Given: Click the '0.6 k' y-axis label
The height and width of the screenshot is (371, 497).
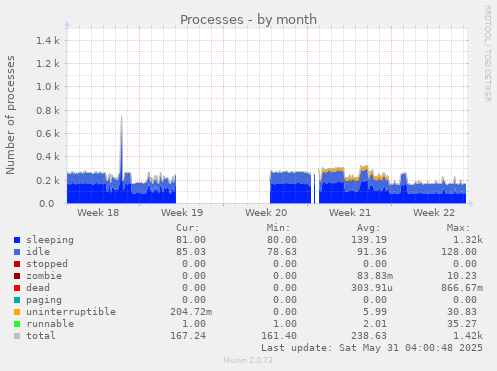Looking at the screenshot, I should click(48, 134).
